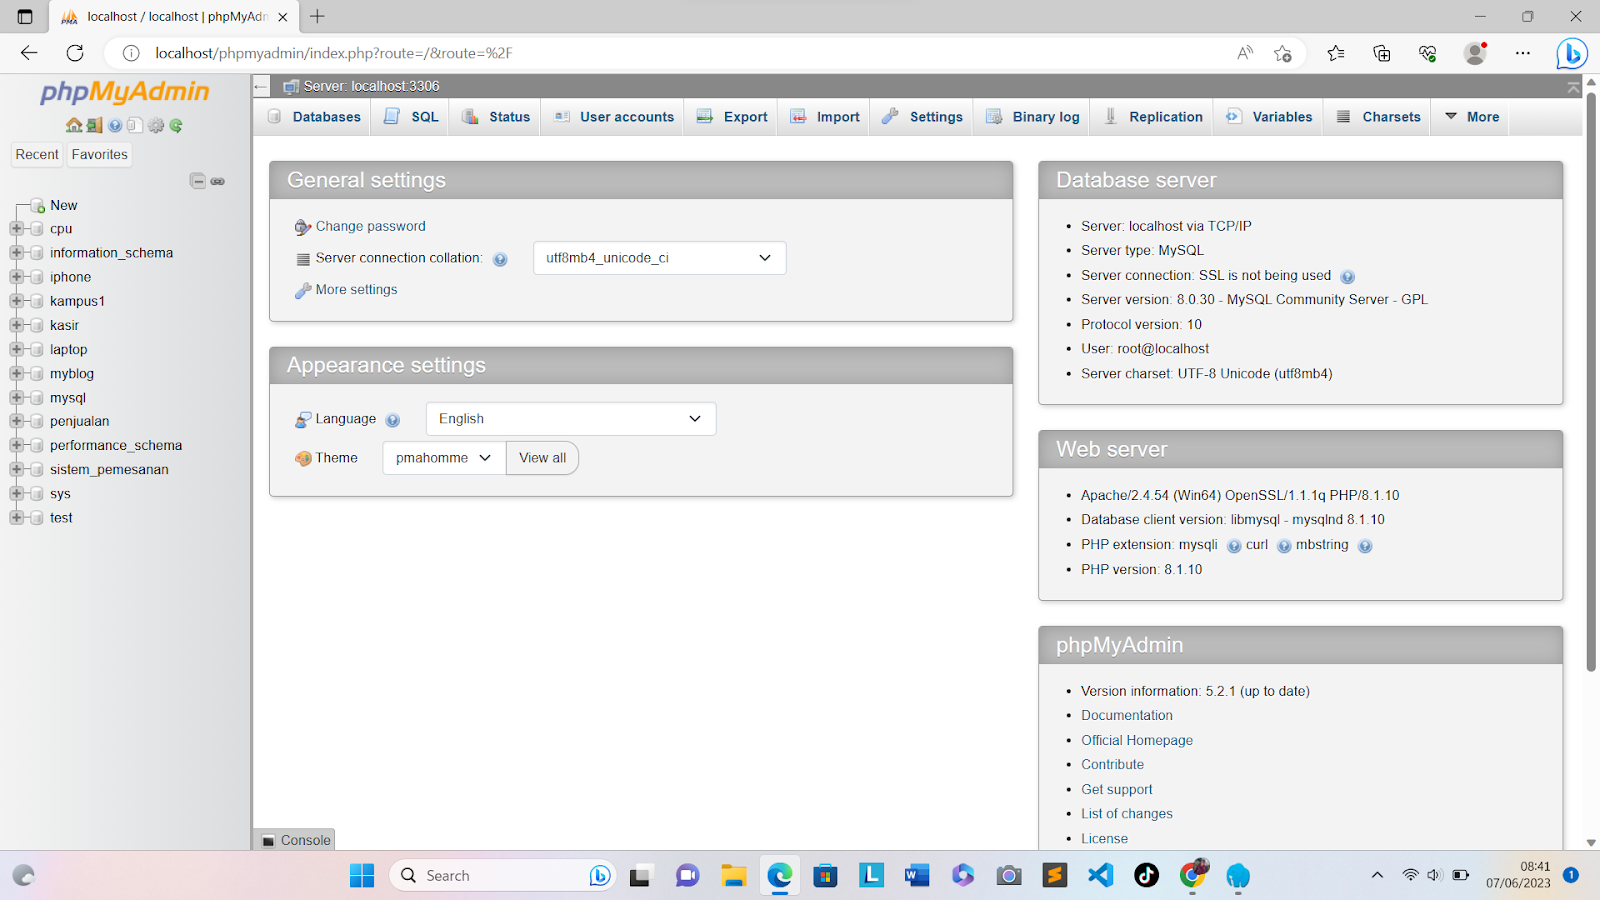Expand the kampus1 database node
Image resolution: width=1600 pixels, height=900 pixels.
(16, 300)
